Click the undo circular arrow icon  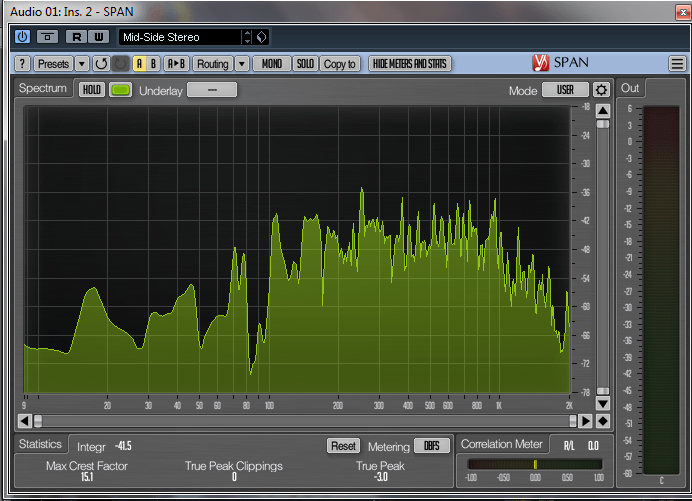[x=101, y=64]
